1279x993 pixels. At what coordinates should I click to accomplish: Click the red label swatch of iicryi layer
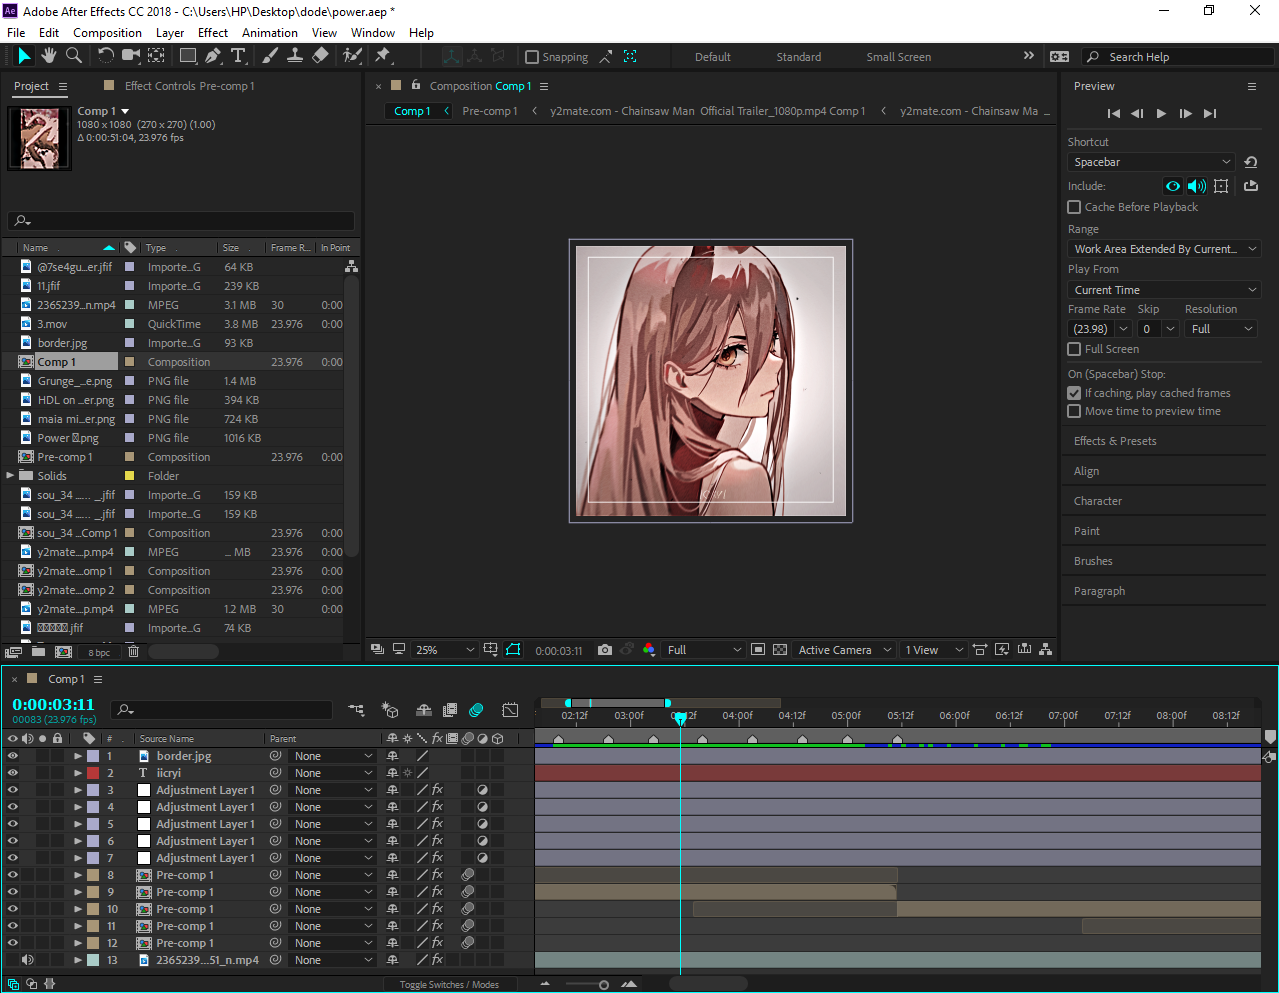click(x=93, y=773)
